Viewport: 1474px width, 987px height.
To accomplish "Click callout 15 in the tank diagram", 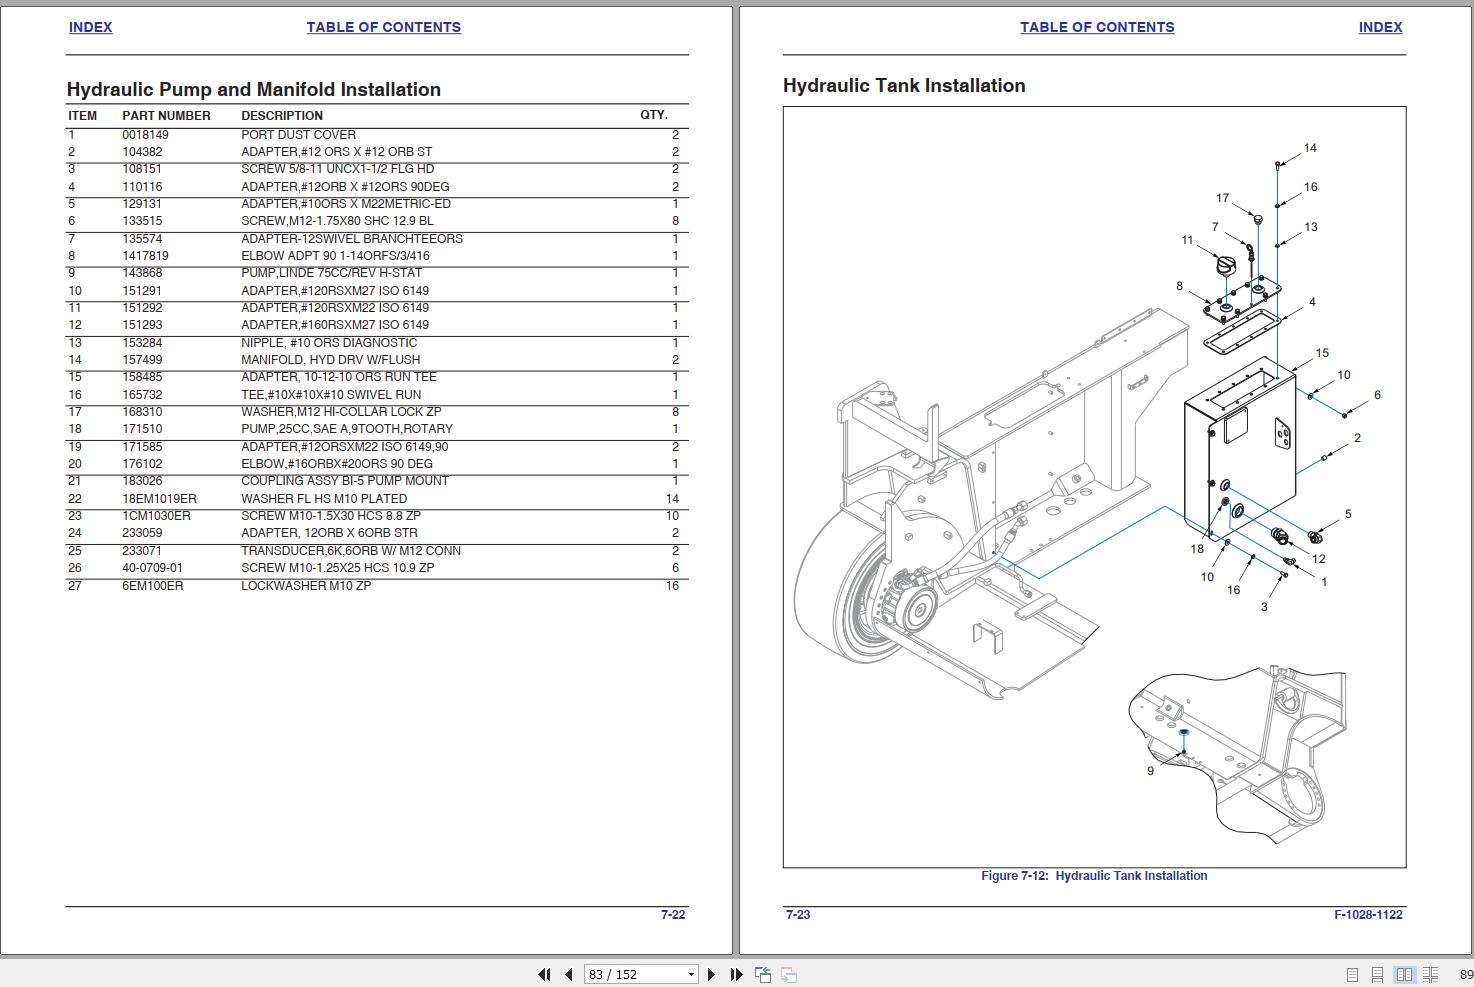I will [1322, 353].
